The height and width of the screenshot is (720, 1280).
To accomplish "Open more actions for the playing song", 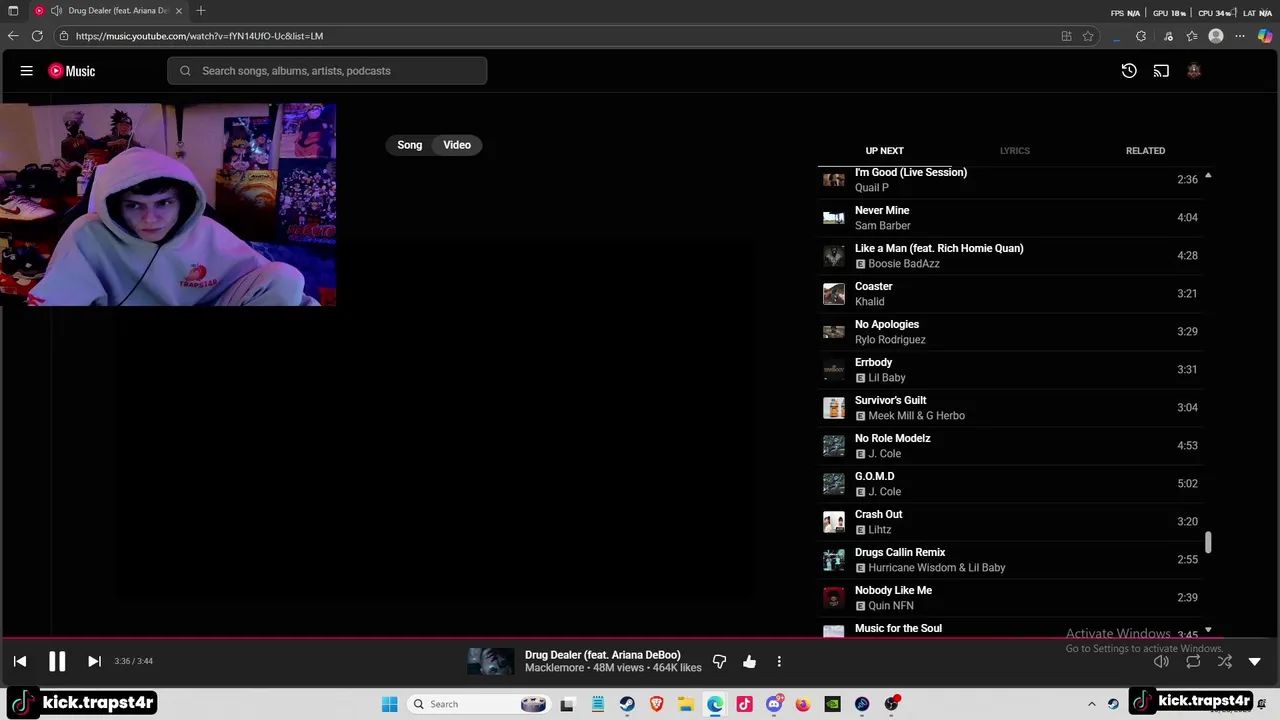I will [779, 661].
